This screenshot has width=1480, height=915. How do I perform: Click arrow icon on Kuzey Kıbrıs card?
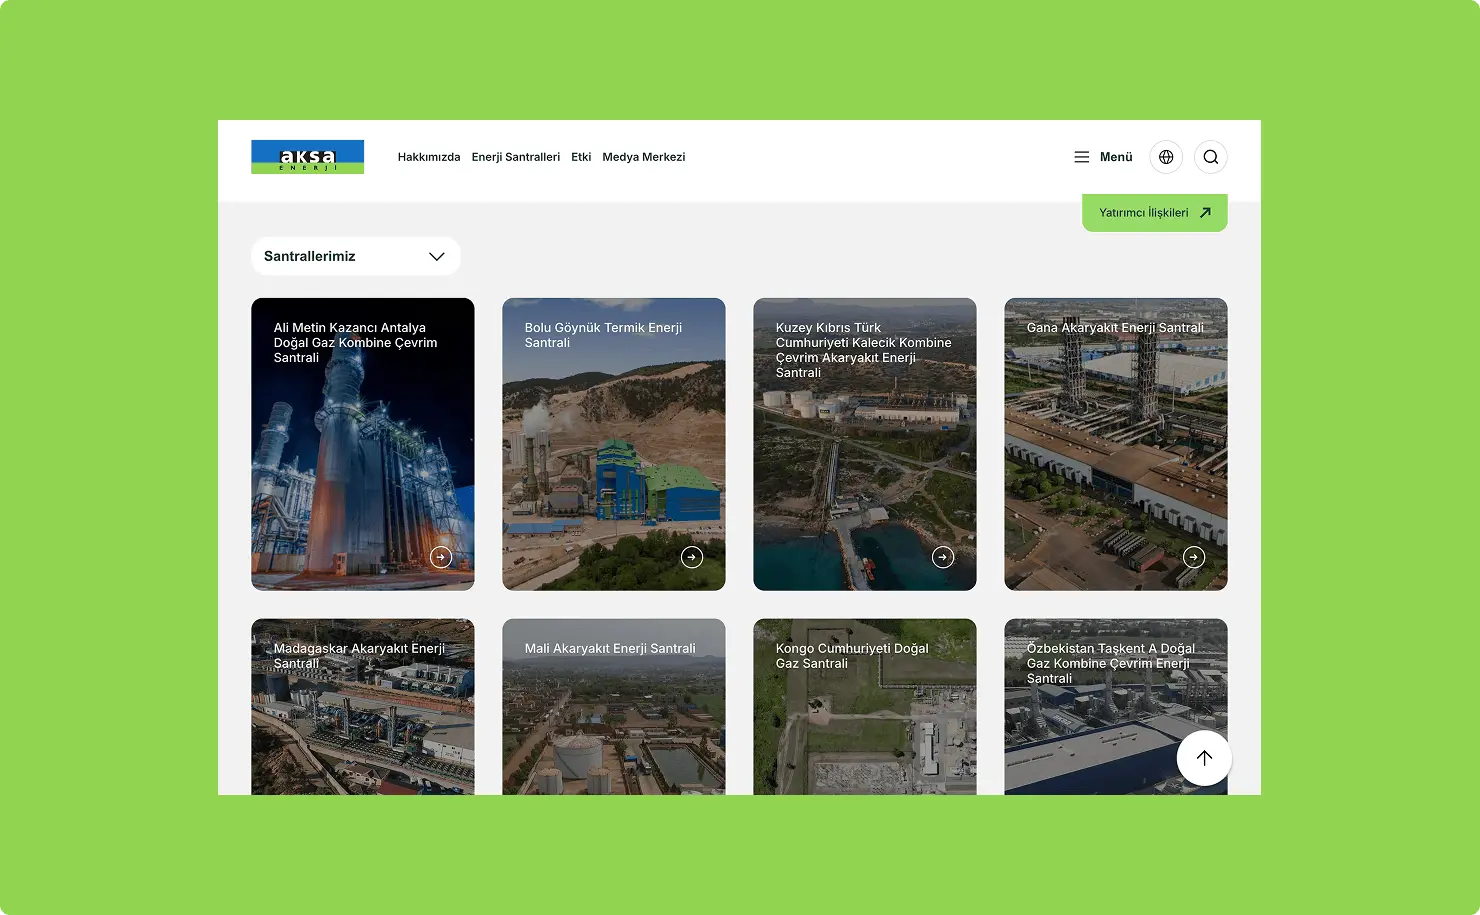[x=943, y=557]
